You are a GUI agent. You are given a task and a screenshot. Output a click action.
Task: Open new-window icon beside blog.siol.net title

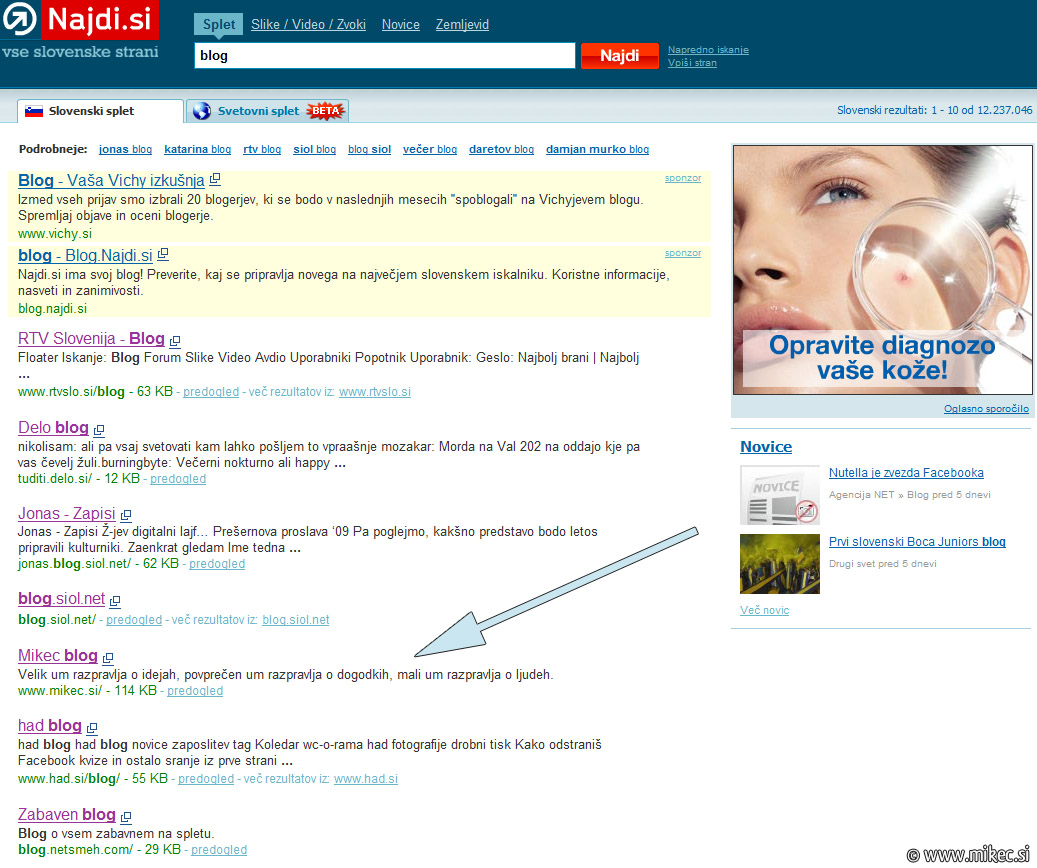[115, 601]
